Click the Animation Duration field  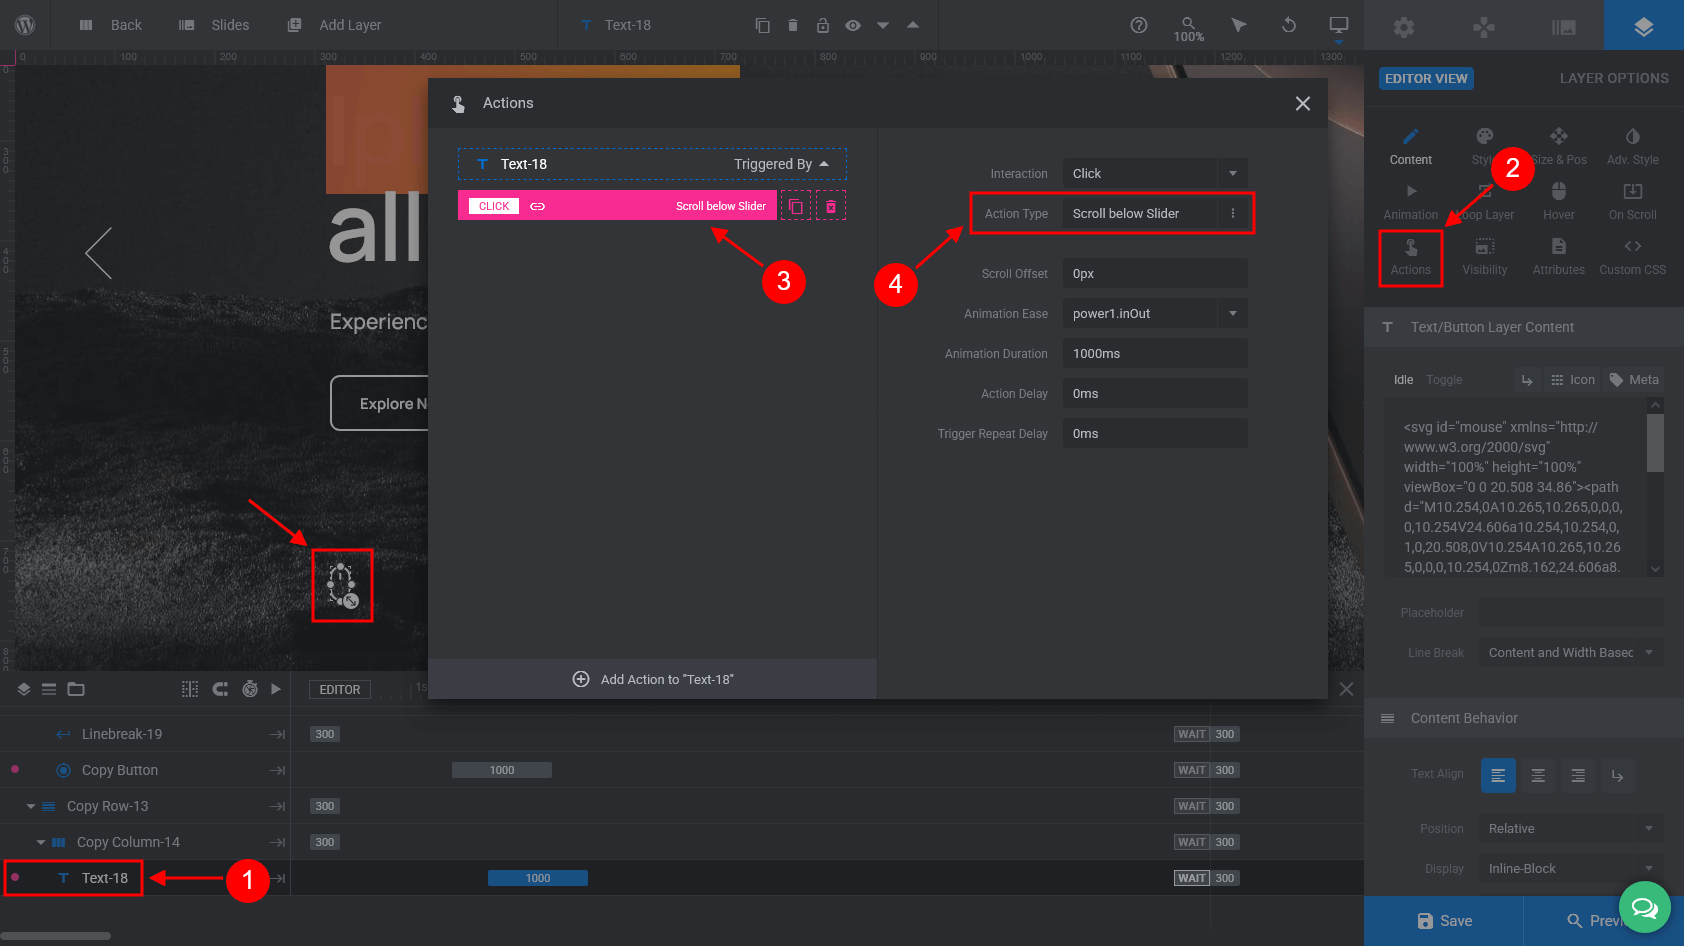click(x=1155, y=353)
